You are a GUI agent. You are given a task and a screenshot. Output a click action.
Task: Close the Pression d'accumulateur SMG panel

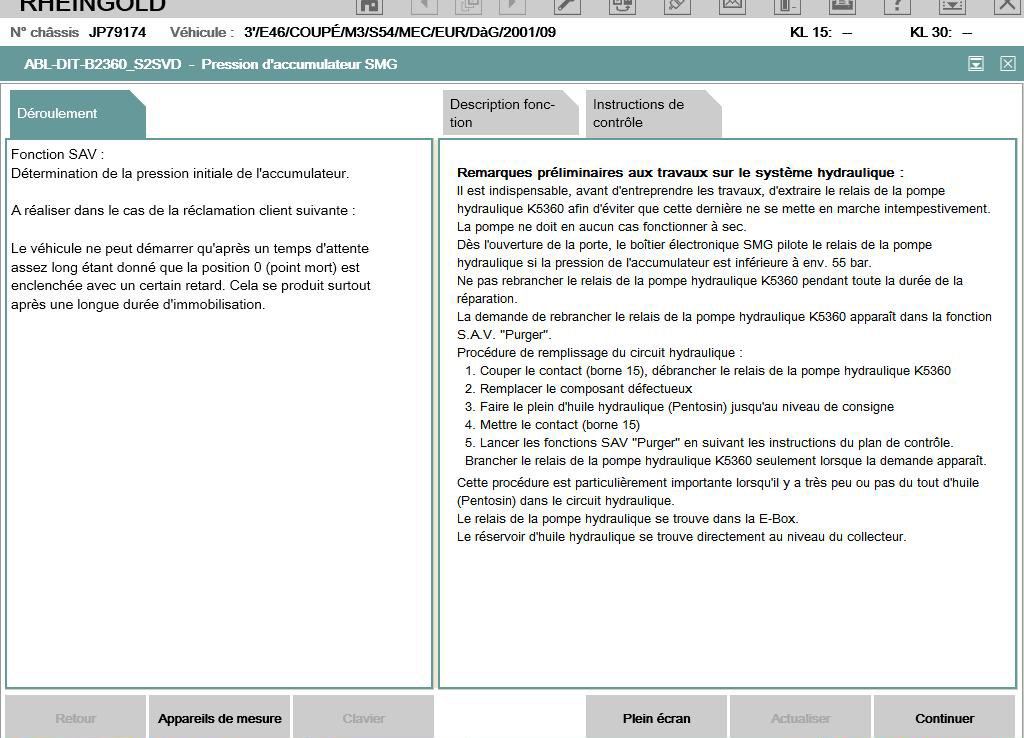[1008, 63]
